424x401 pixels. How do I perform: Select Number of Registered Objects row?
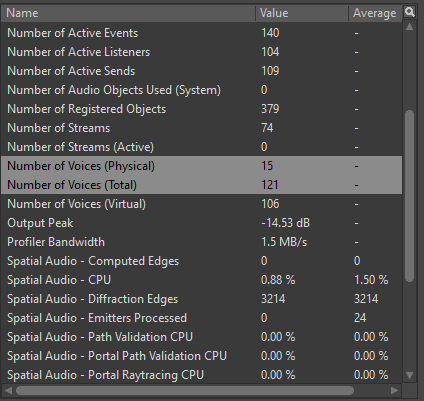click(x=202, y=109)
